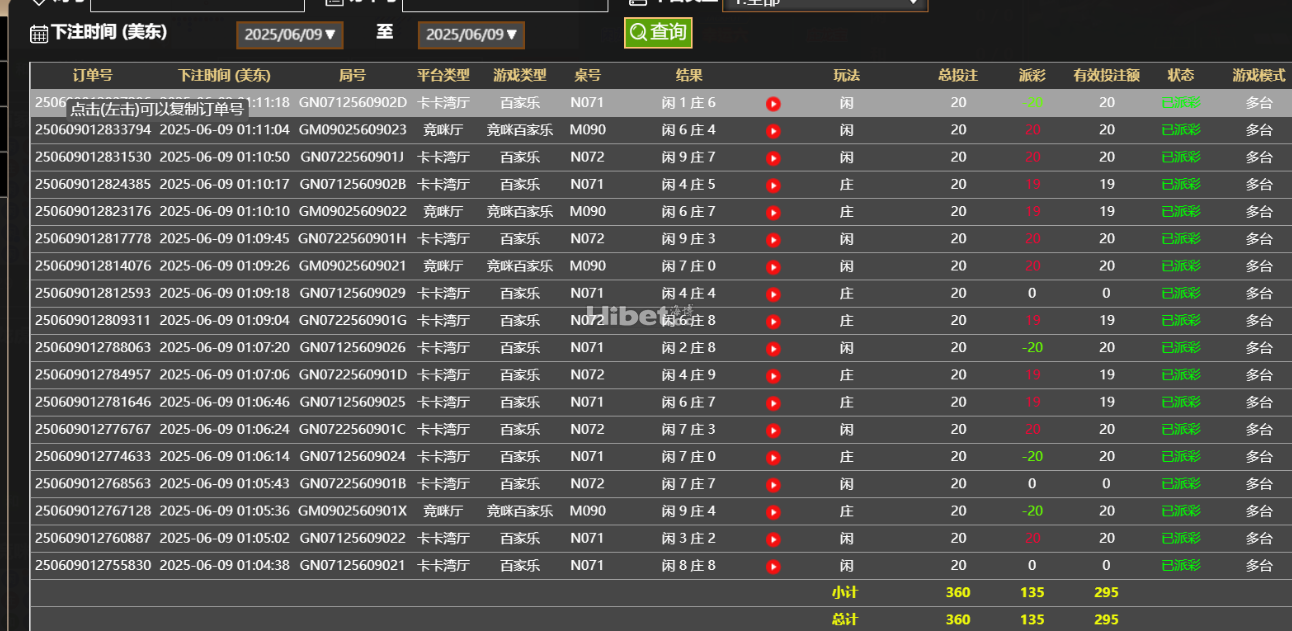Viewport: 1292px width, 631px height.
Task: Open the end date dropdown
Action: [x=471, y=35]
